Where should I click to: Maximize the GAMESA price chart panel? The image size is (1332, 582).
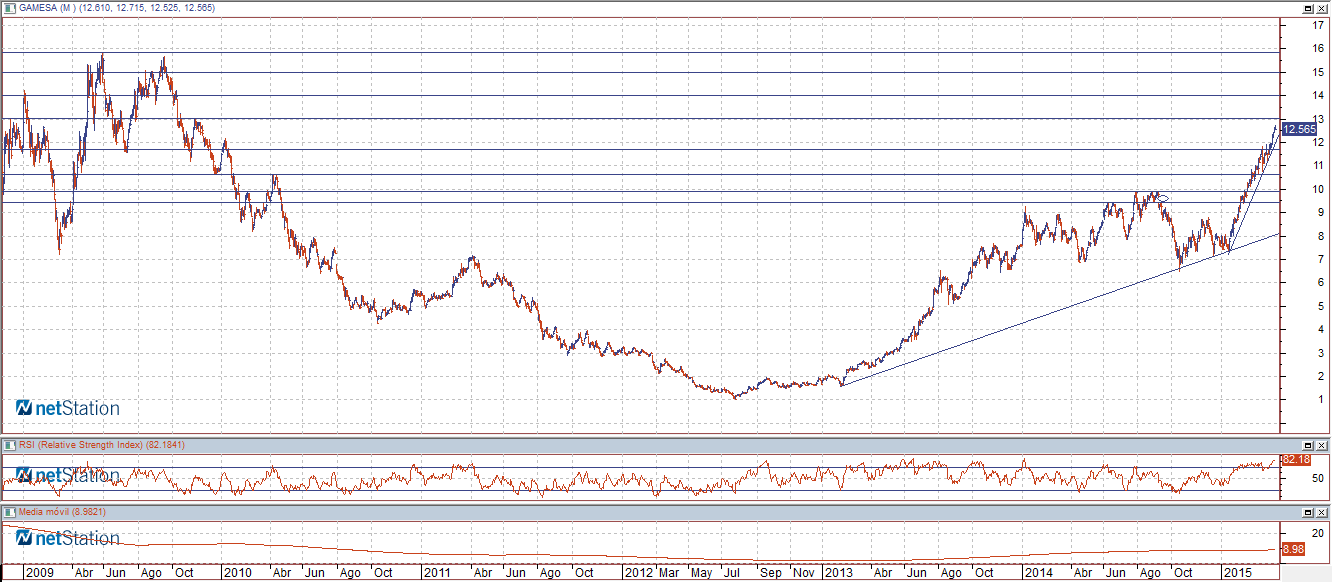pos(1307,8)
